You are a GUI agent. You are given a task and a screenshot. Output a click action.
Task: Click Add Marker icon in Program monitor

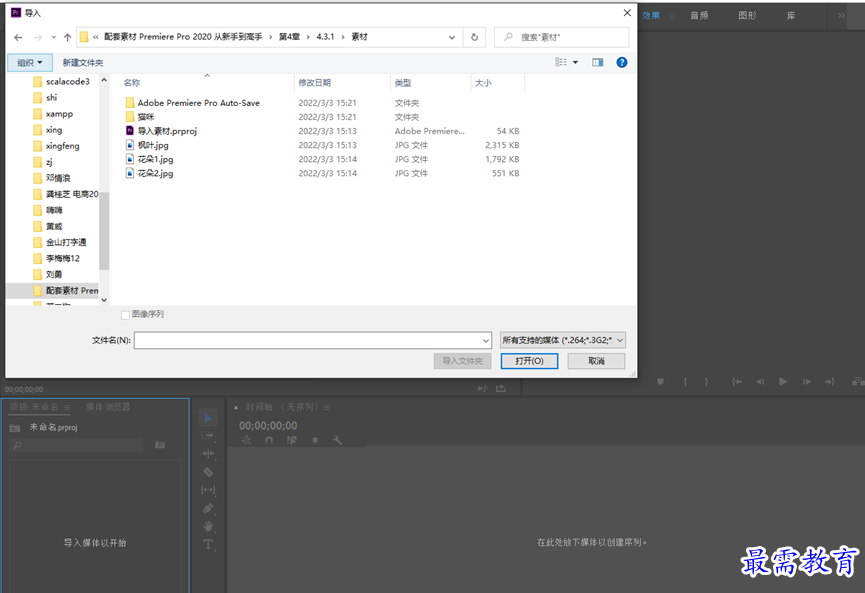[660, 382]
